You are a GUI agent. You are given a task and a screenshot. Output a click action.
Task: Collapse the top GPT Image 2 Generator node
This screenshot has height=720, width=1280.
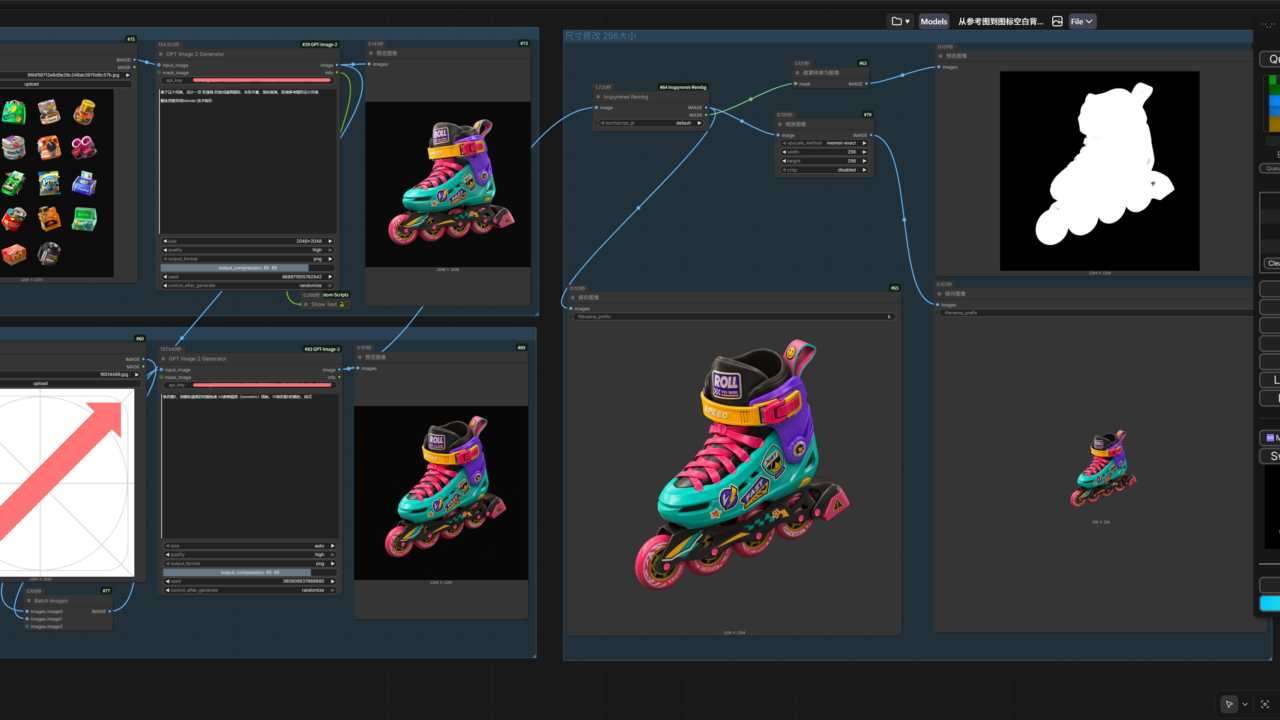[x=161, y=54]
